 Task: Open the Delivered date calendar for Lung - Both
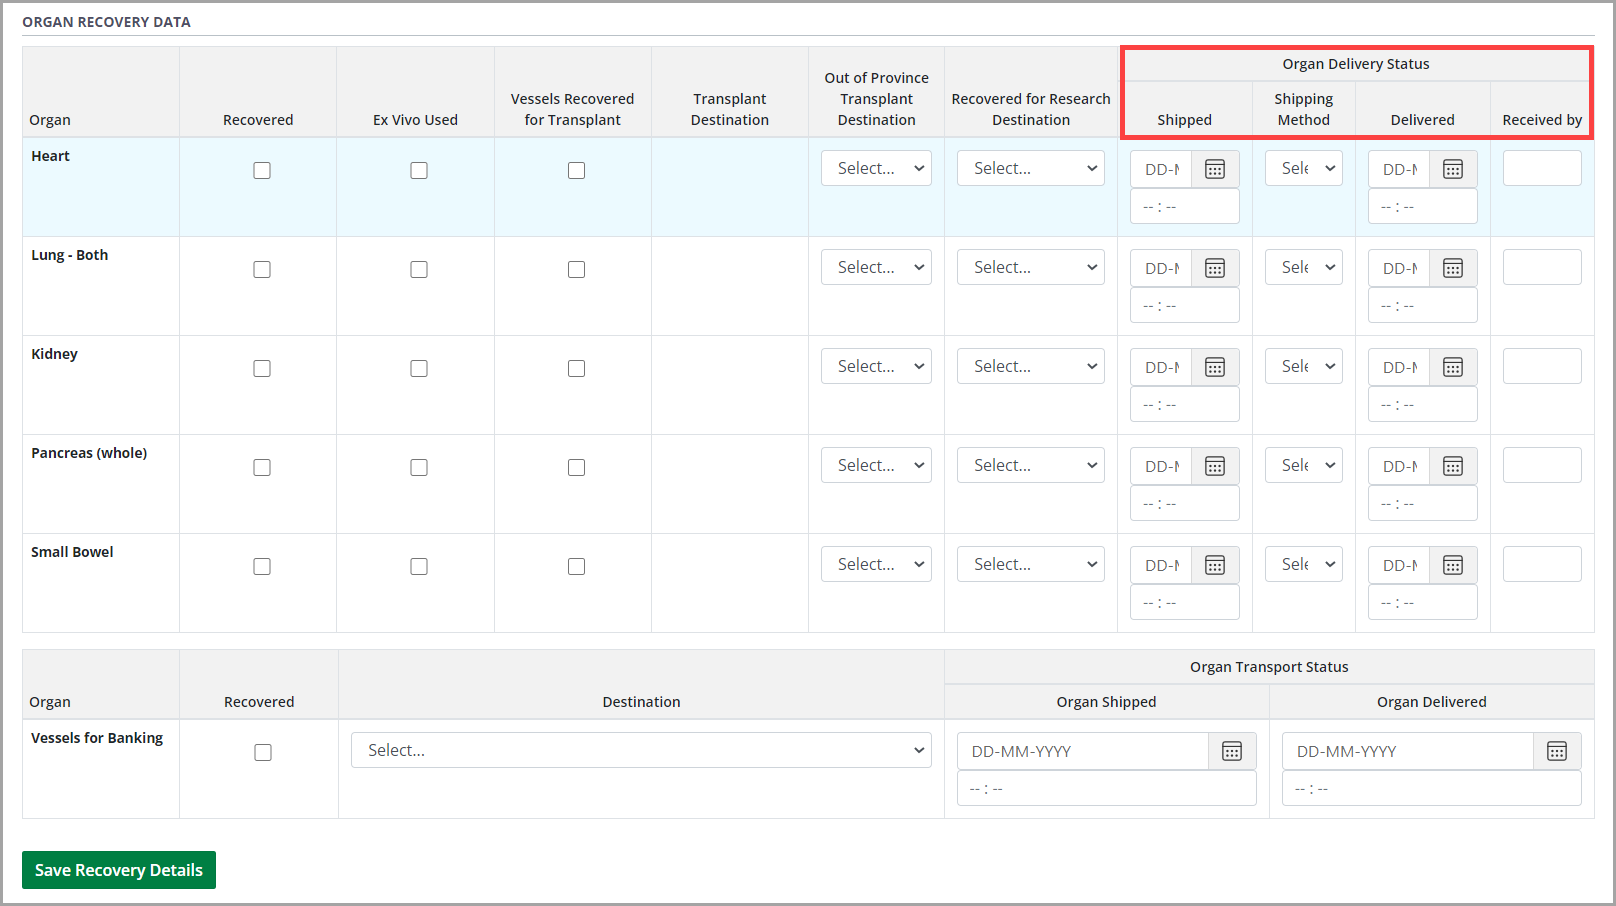[x=1452, y=267]
